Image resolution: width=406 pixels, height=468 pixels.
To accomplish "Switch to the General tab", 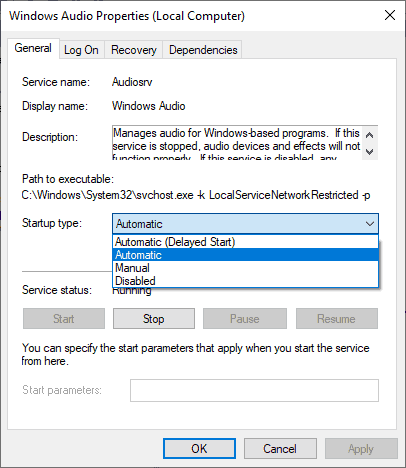I will [x=33, y=48].
